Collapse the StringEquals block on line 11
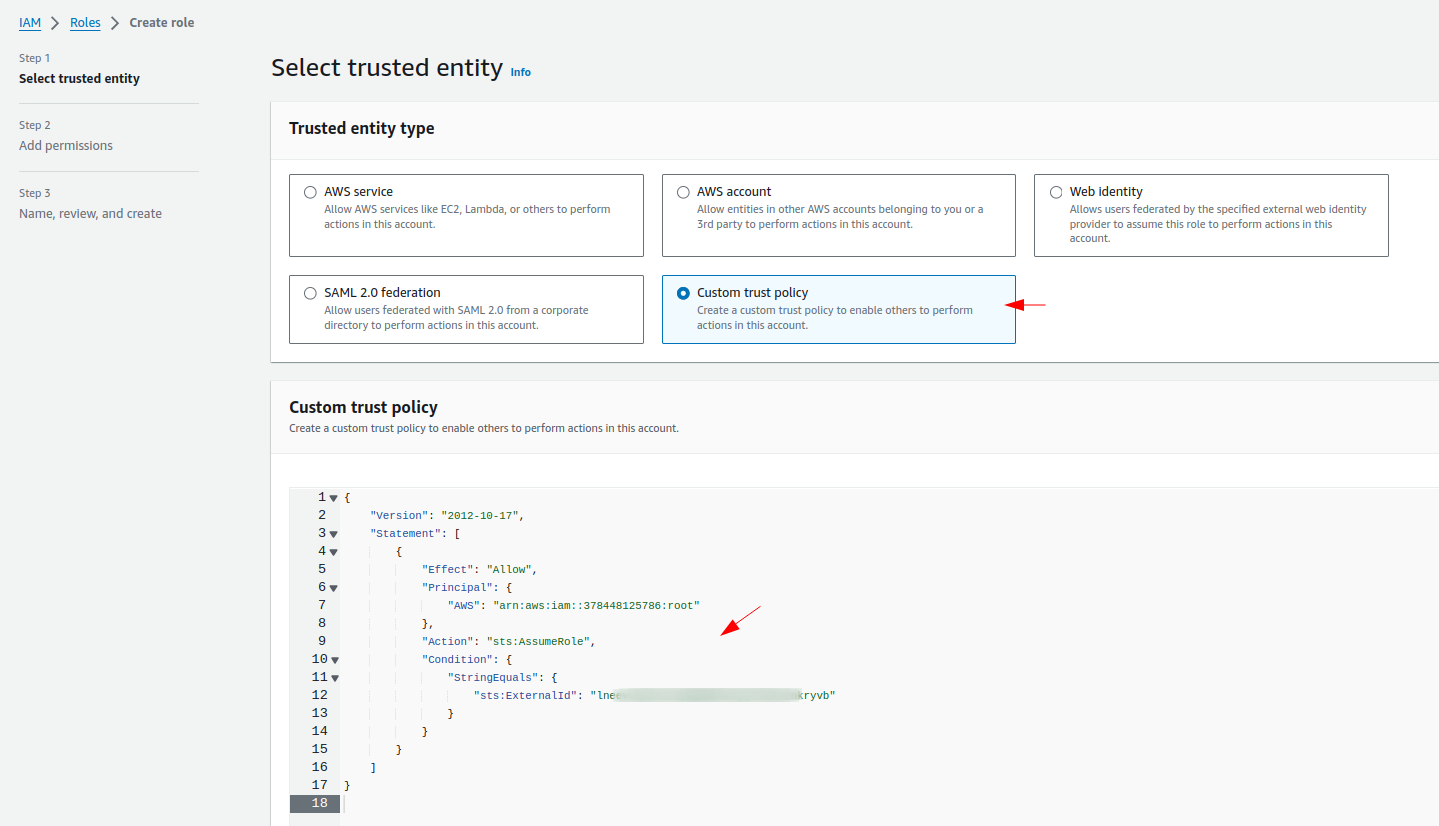This screenshot has height=826, width=1439. coord(334,678)
